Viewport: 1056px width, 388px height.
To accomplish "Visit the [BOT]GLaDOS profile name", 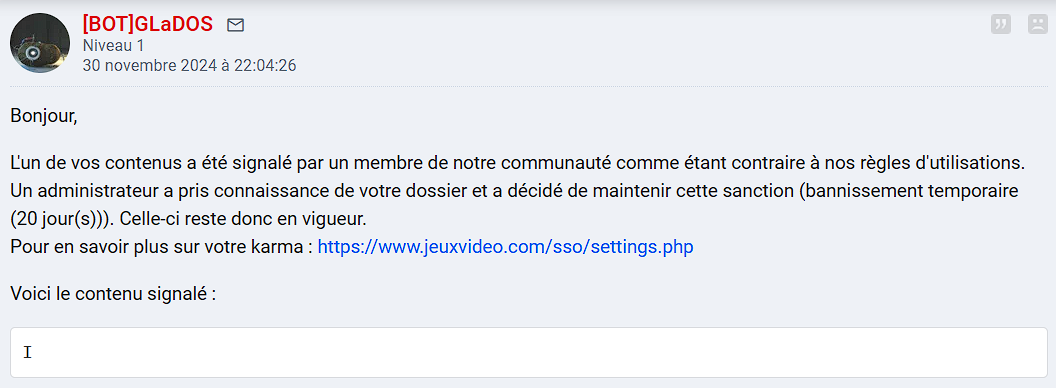I will point(147,24).
